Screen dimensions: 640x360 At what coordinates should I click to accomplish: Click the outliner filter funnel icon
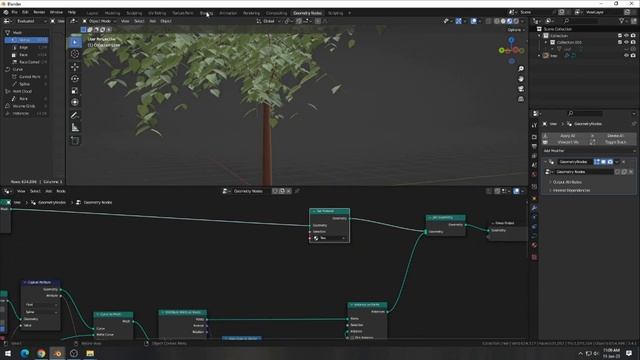point(622,21)
